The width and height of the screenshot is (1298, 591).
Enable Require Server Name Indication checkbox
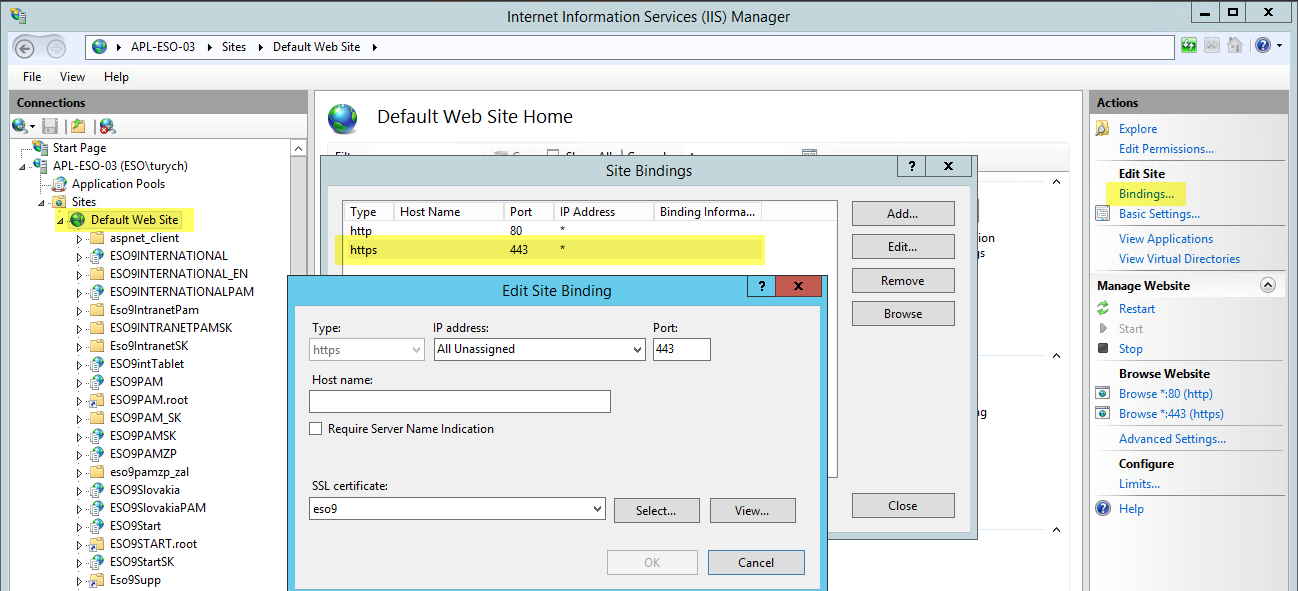(x=316, y=429)
